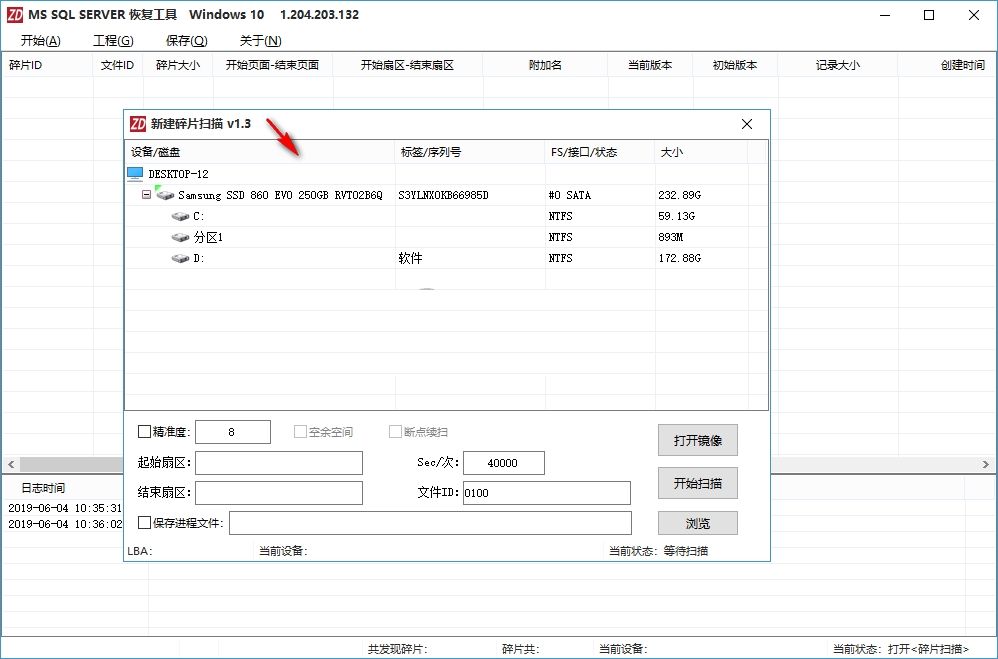The height and width of the screenshot is (659, 998).
Task: Click the 文件ID input field
Action: point(547,493)
